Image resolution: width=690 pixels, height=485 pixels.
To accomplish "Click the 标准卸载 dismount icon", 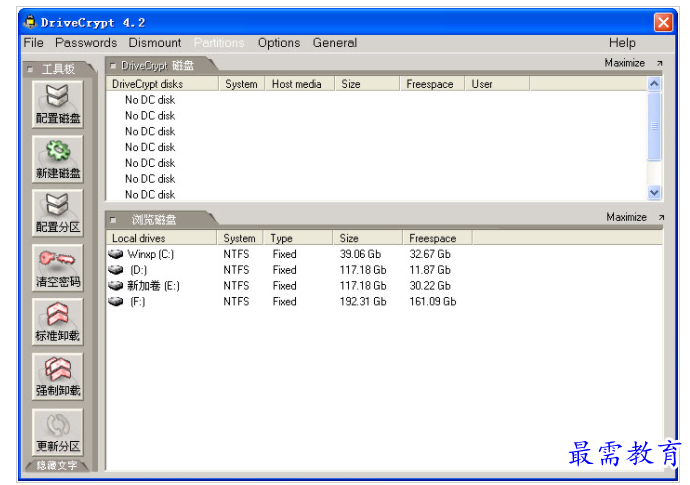I will pyautogui.click(x=58, y=323).
